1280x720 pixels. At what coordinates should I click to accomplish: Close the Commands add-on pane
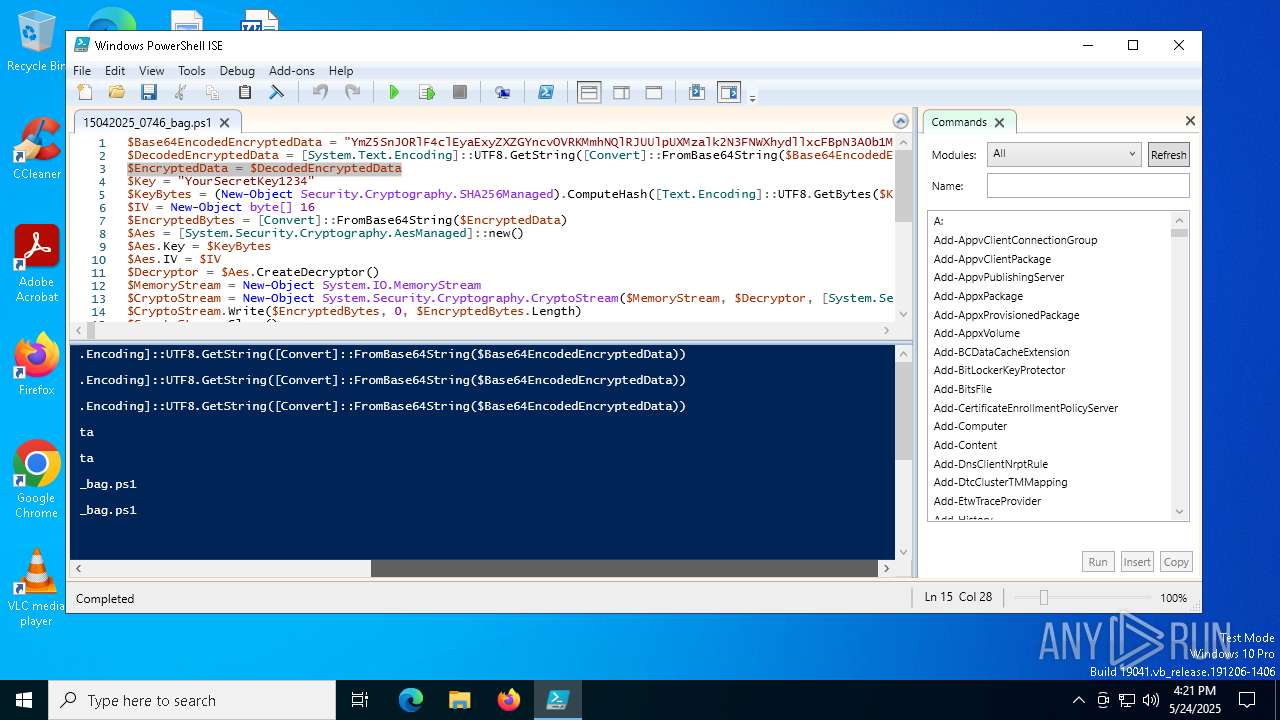tap(1190, 121)
